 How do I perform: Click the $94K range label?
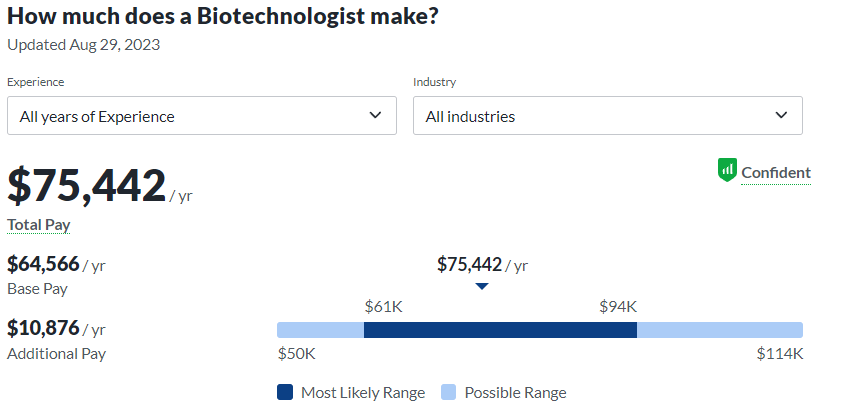618,306
